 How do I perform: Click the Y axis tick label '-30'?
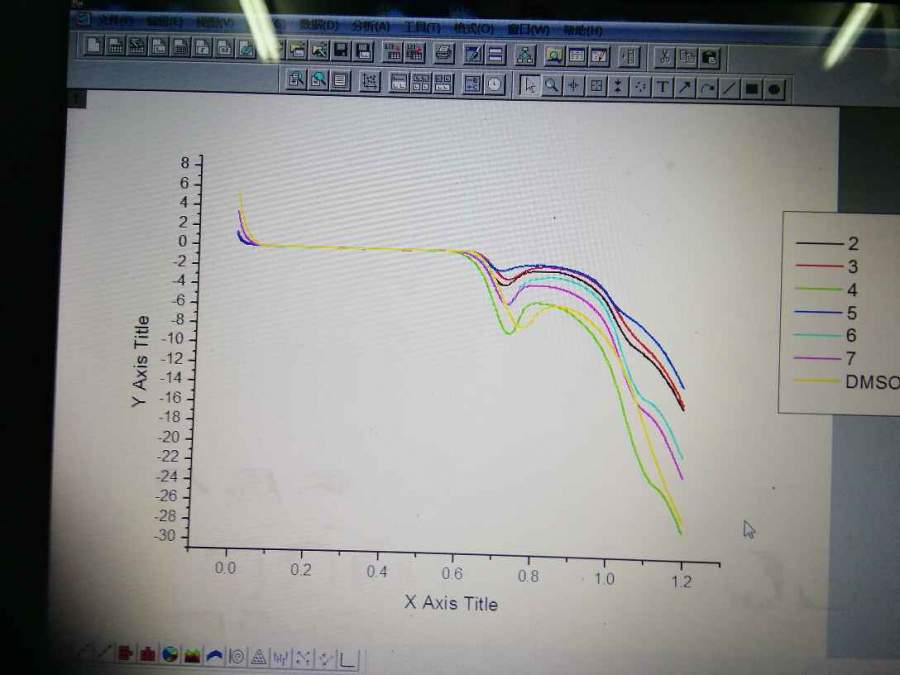pyautogui.click(x=164, y=536)
